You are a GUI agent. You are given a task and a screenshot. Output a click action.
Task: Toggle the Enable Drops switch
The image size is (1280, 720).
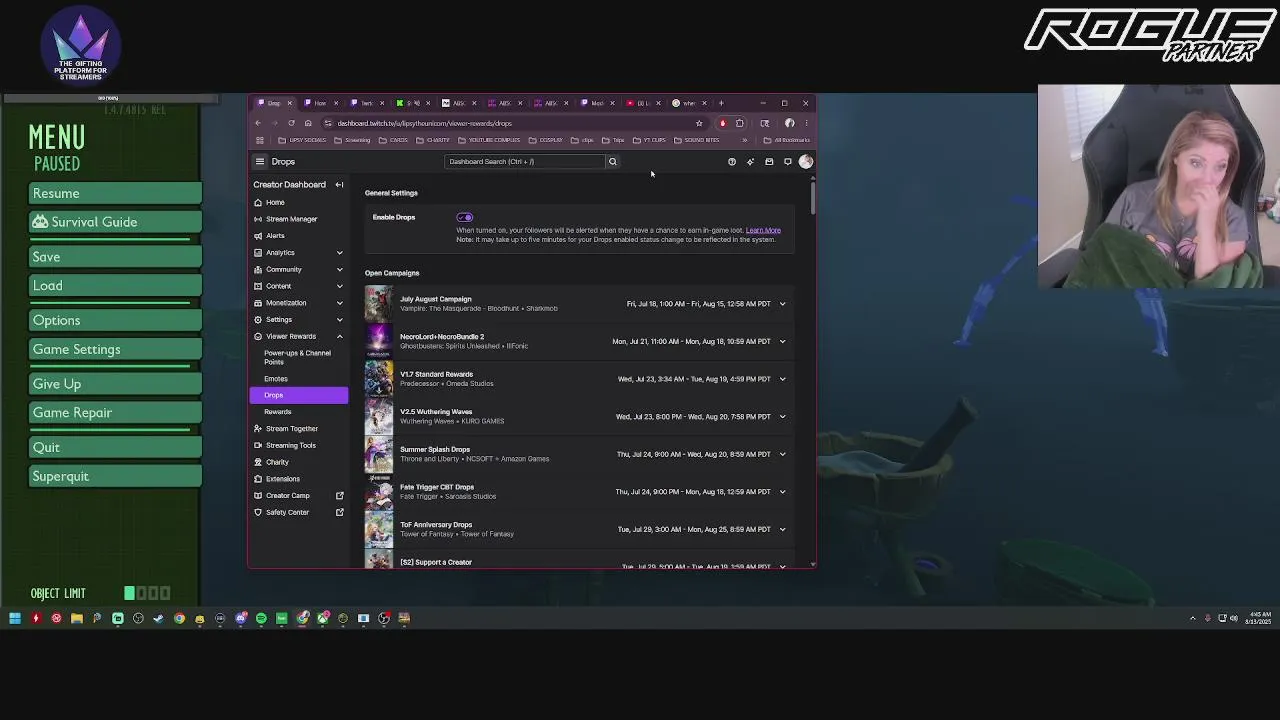[x=465, y=218]
